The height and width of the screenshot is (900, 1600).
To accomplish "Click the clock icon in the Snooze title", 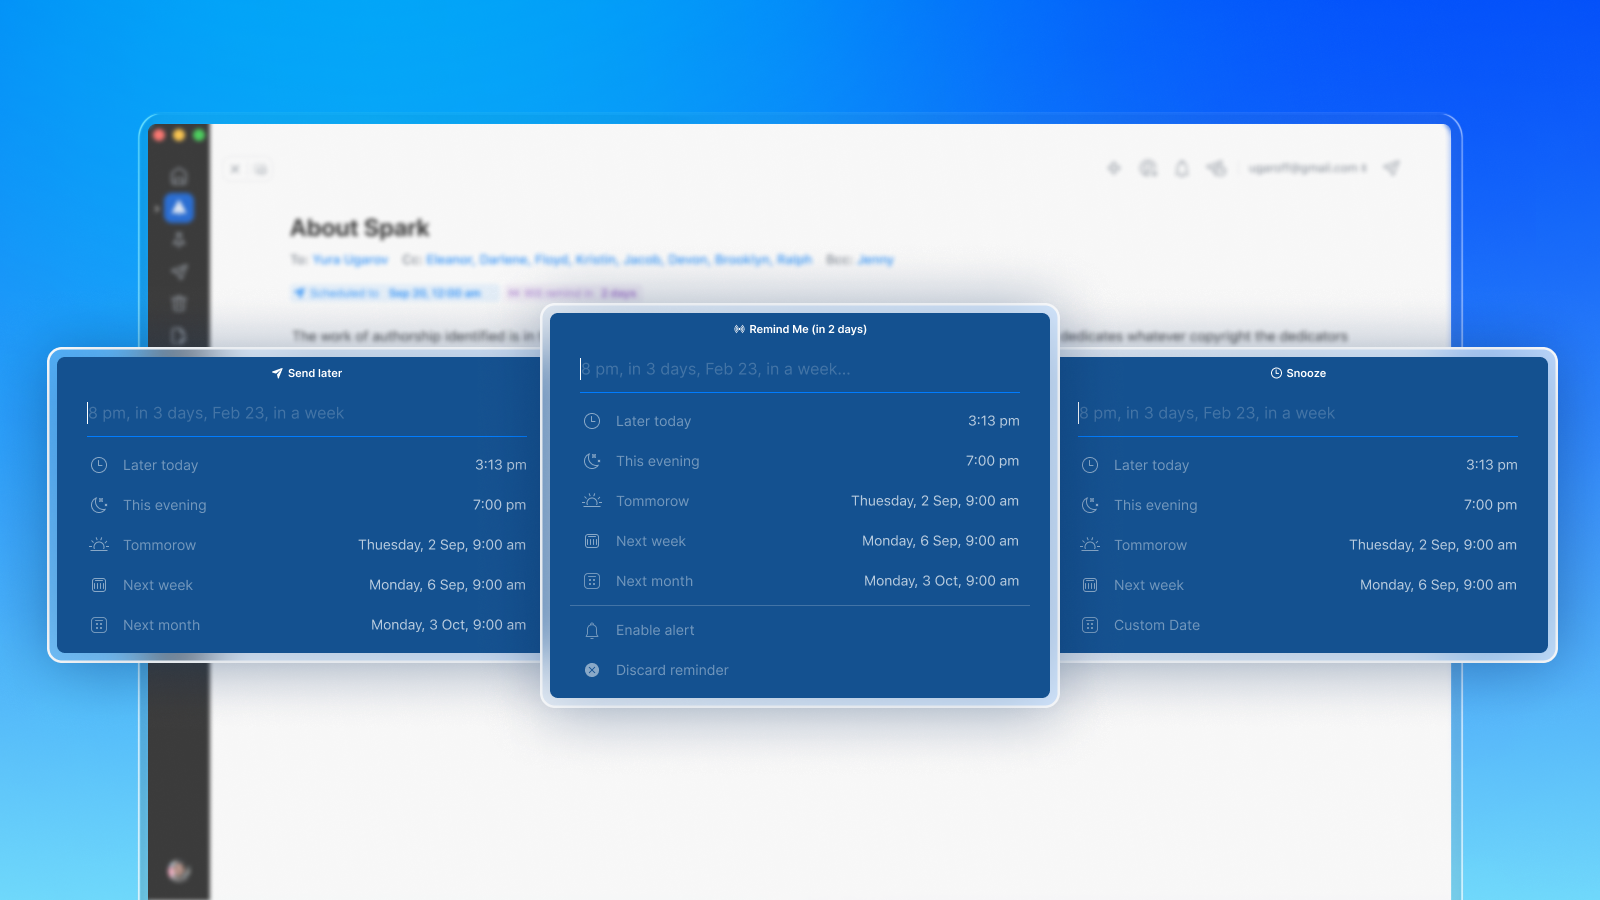I will pos(1276,373).
